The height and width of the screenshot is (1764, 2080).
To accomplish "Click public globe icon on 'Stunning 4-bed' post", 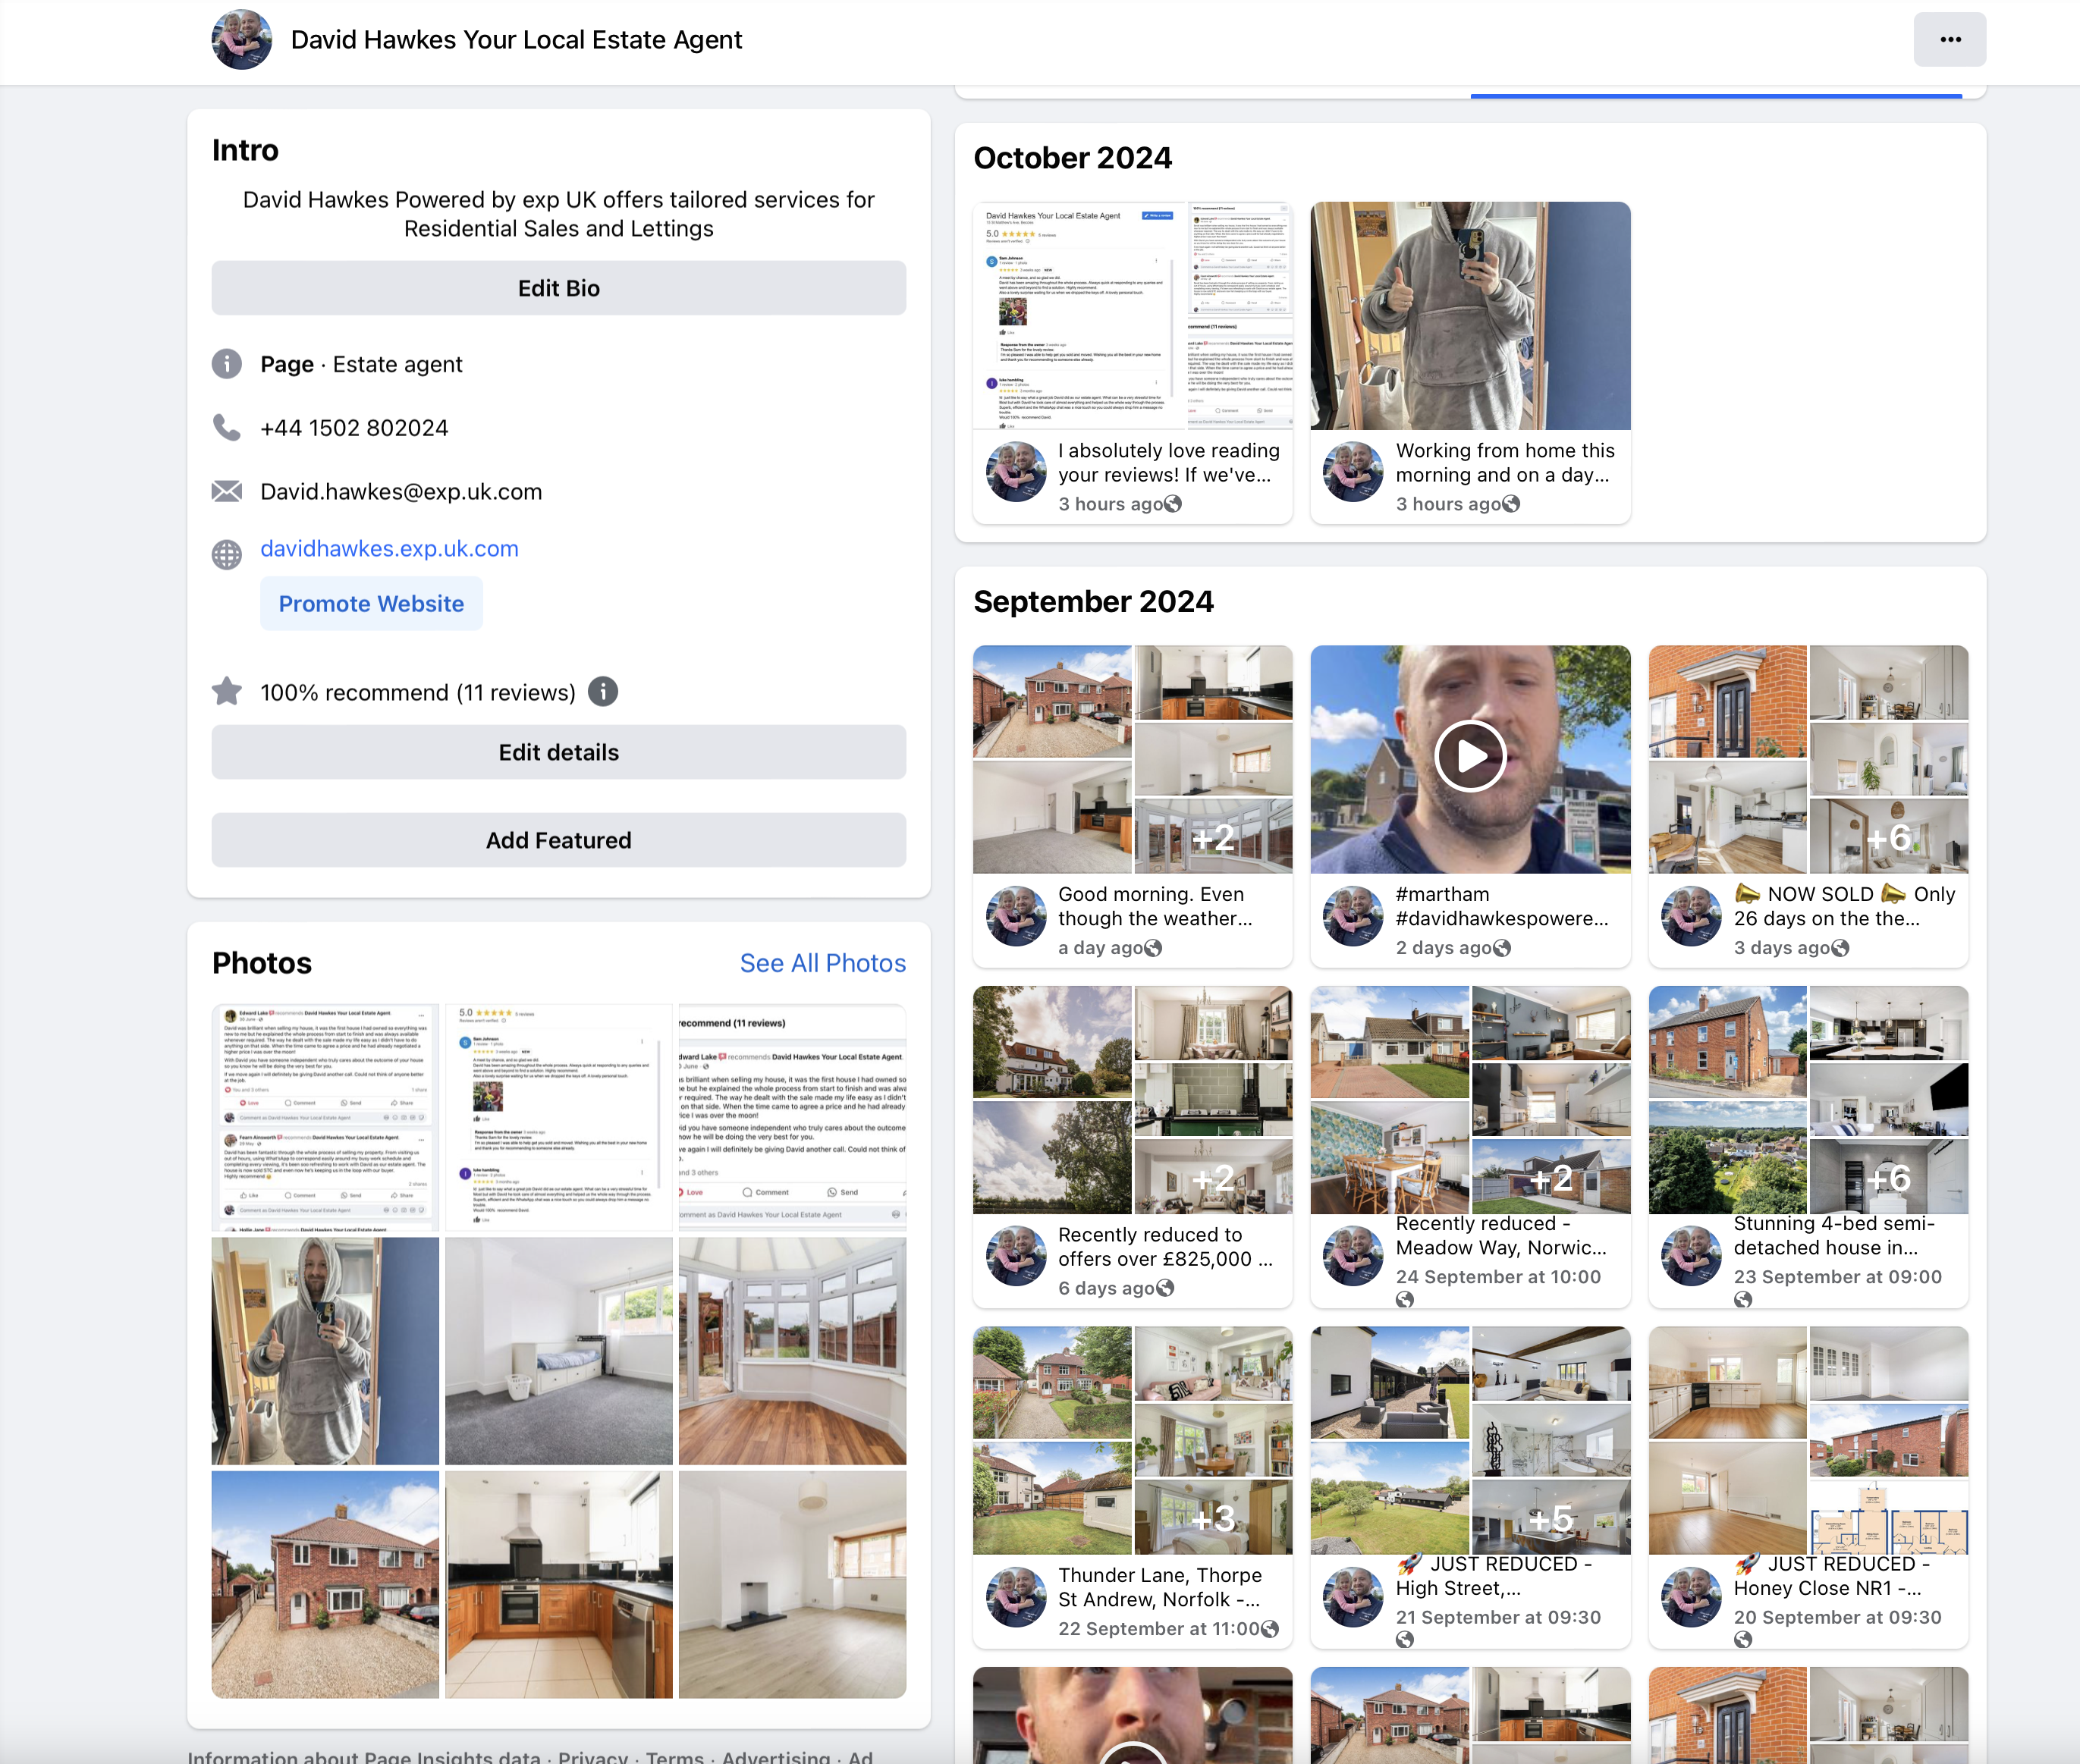I will (1743, 1299).
